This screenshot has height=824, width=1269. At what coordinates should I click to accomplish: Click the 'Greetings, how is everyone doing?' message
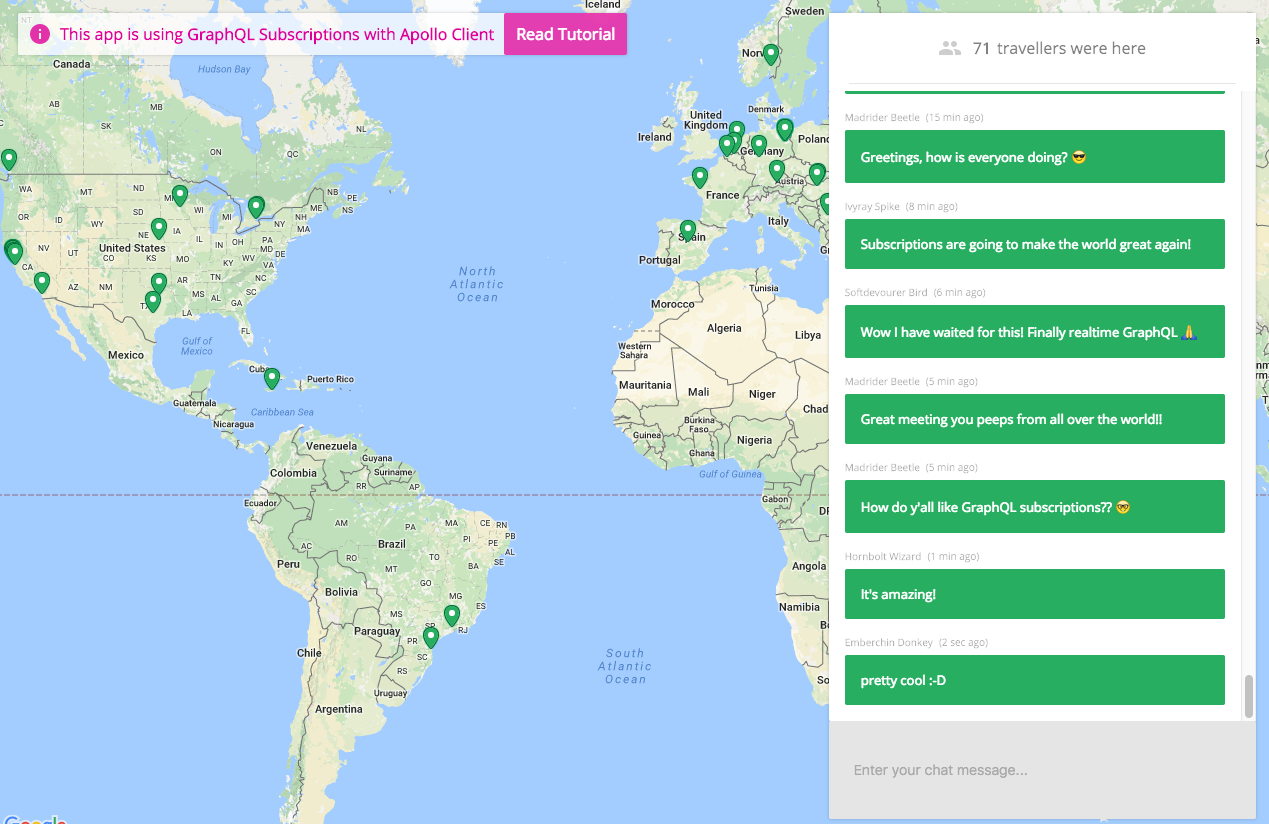(1035, 157)
